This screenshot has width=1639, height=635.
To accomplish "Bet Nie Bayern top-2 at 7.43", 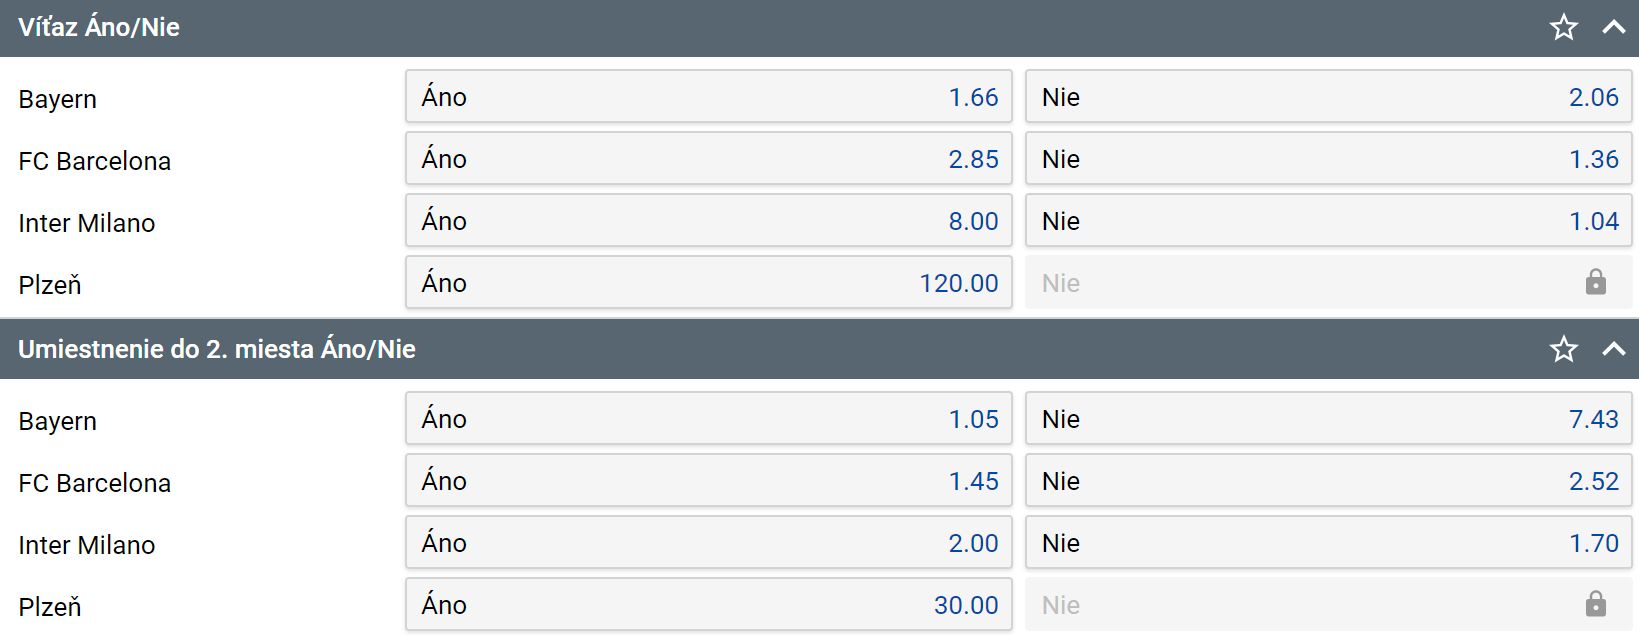I will 1328,419.
